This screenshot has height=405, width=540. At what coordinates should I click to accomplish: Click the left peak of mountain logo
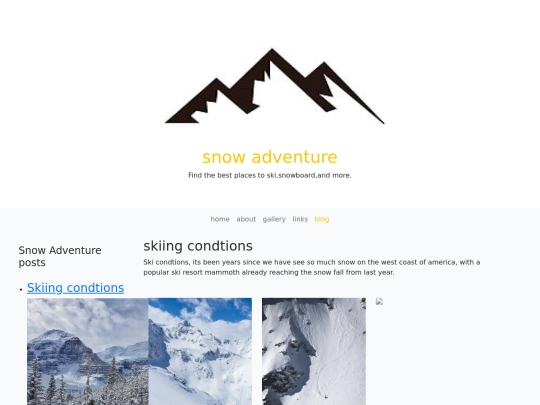[x=216, y=84]
